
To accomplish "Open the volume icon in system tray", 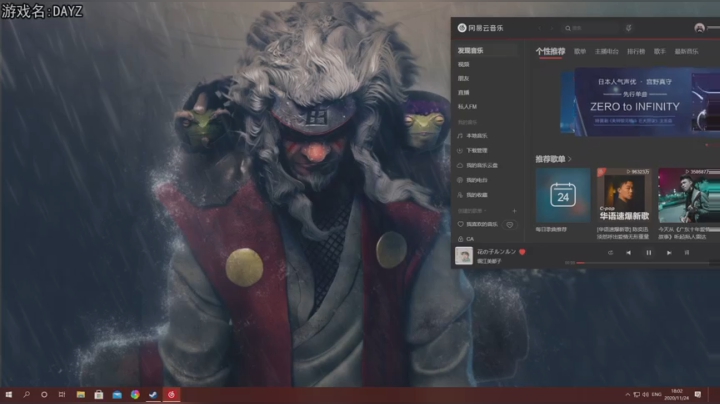I will pyautogui.click(x=645, y=395).
